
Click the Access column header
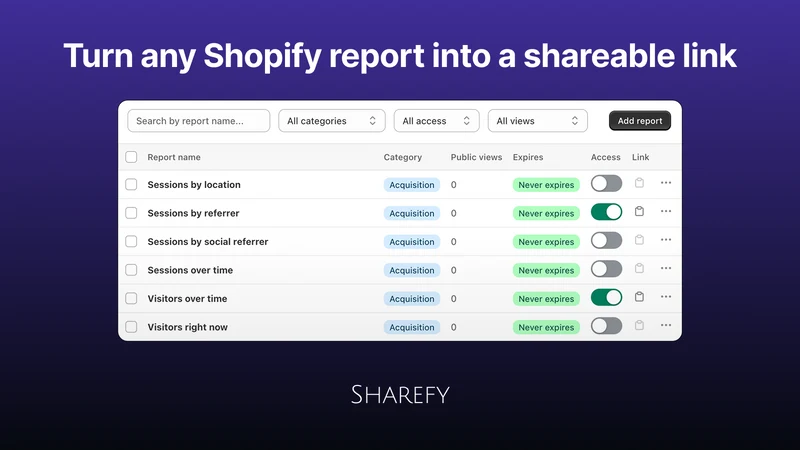pos(606,157)
